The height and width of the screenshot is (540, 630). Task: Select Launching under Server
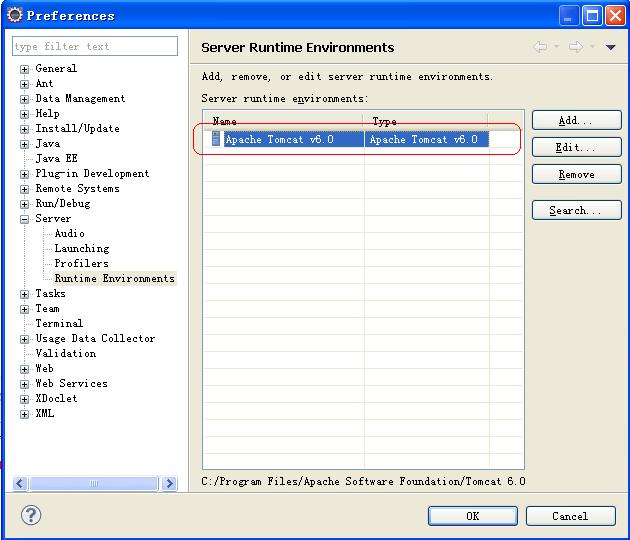(82, 248)
